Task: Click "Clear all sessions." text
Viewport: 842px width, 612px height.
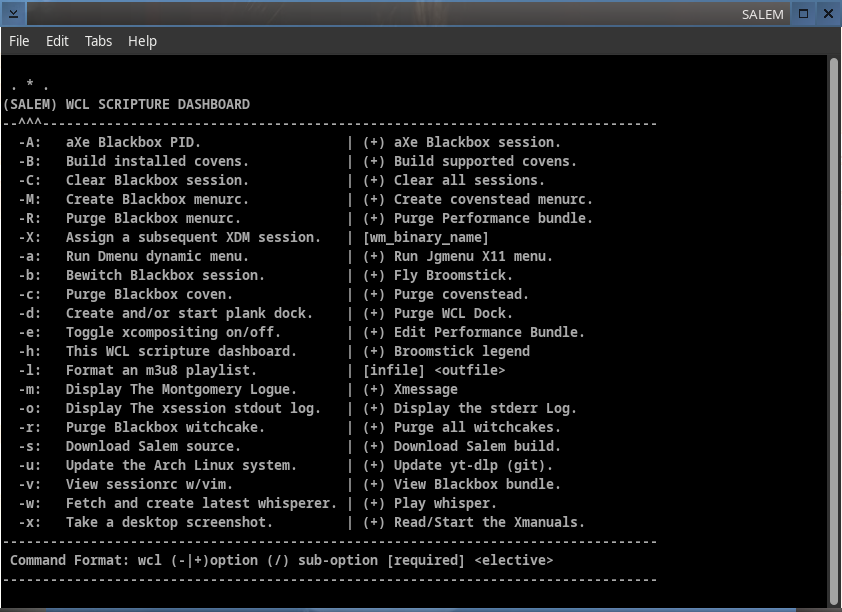Action: (x=469, y=180)
